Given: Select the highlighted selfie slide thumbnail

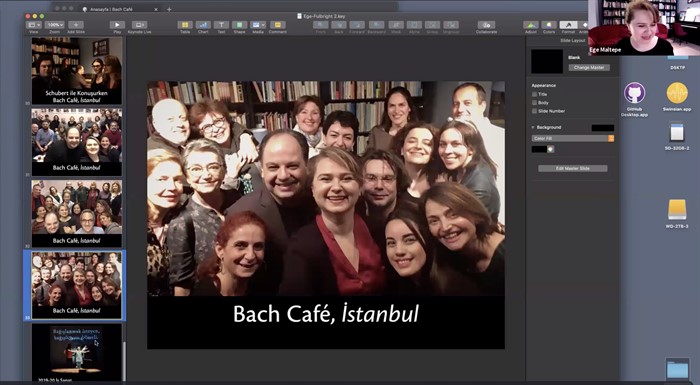Looking at the screenshot, I should [76, 285].
